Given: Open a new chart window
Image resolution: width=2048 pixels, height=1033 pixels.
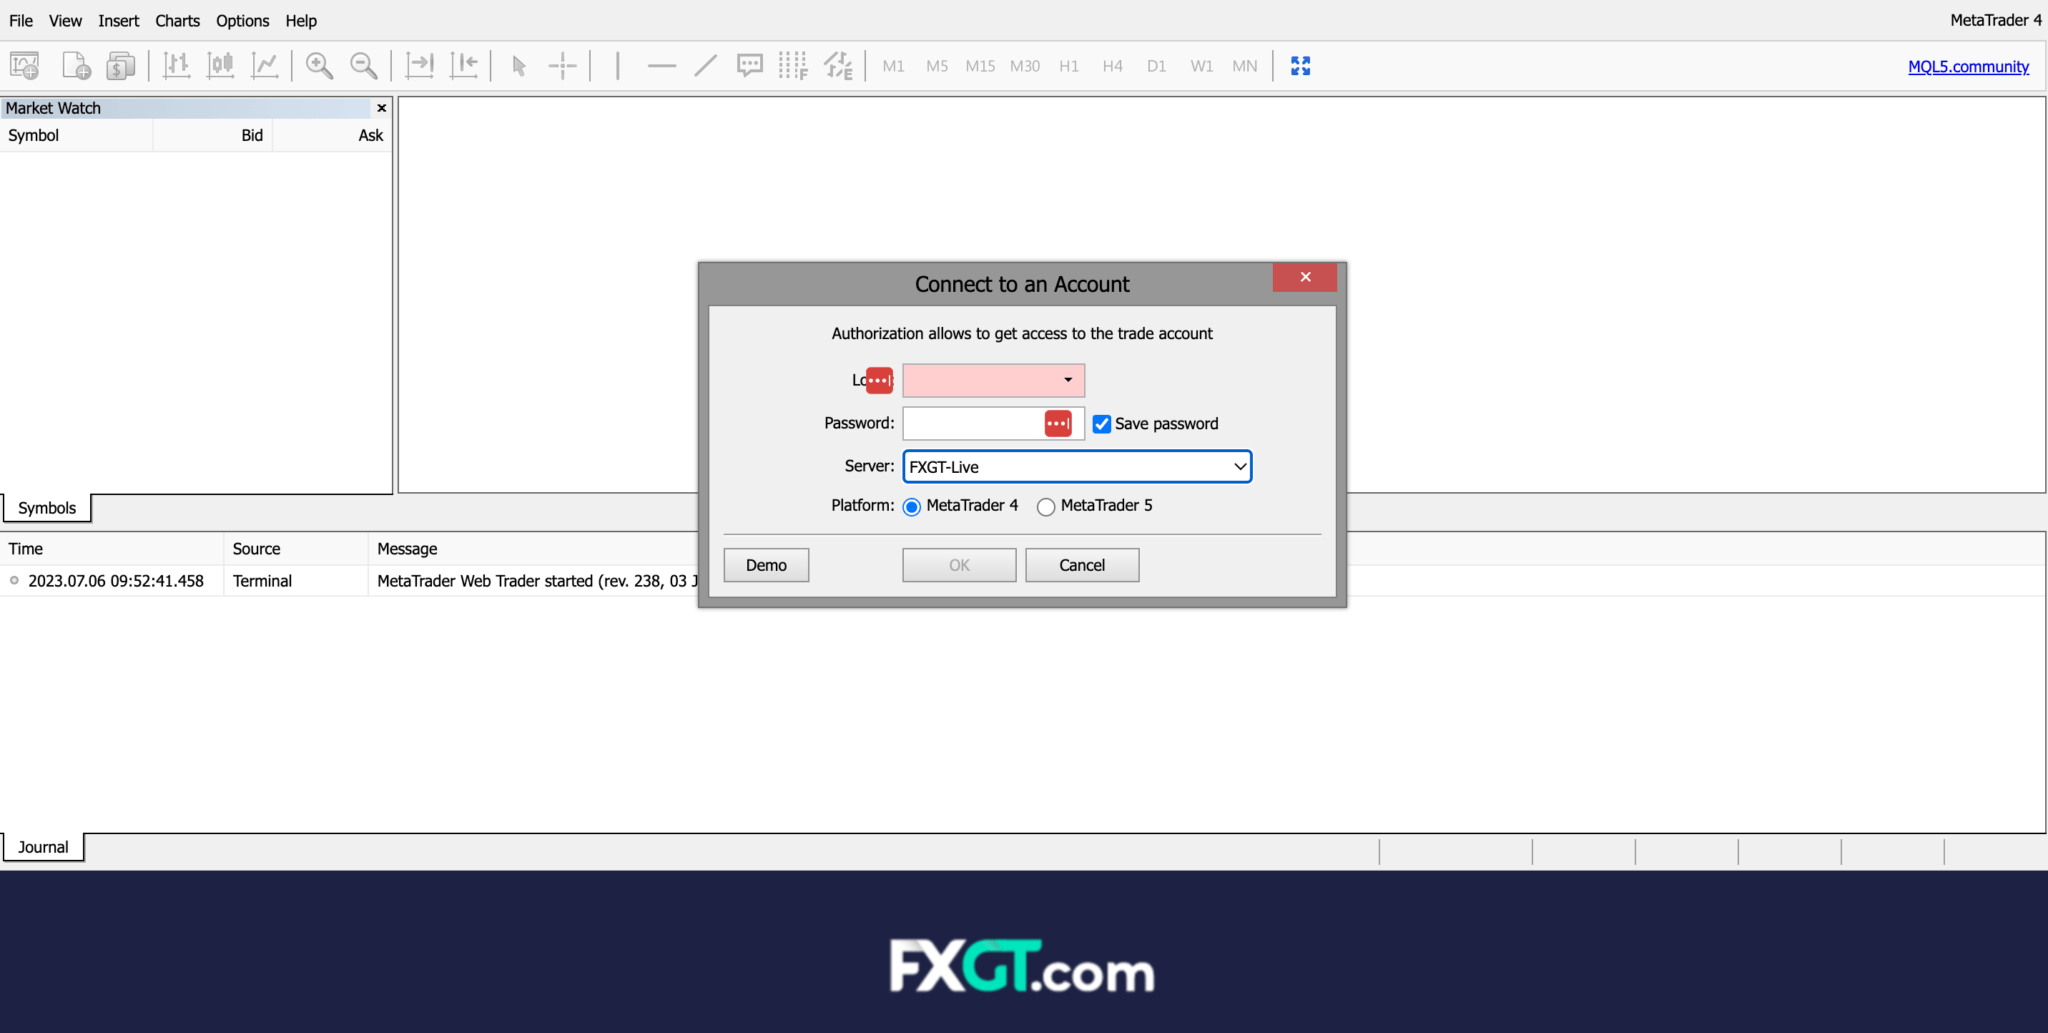Looking at the screenshot, I should click(x=24, y=65).
